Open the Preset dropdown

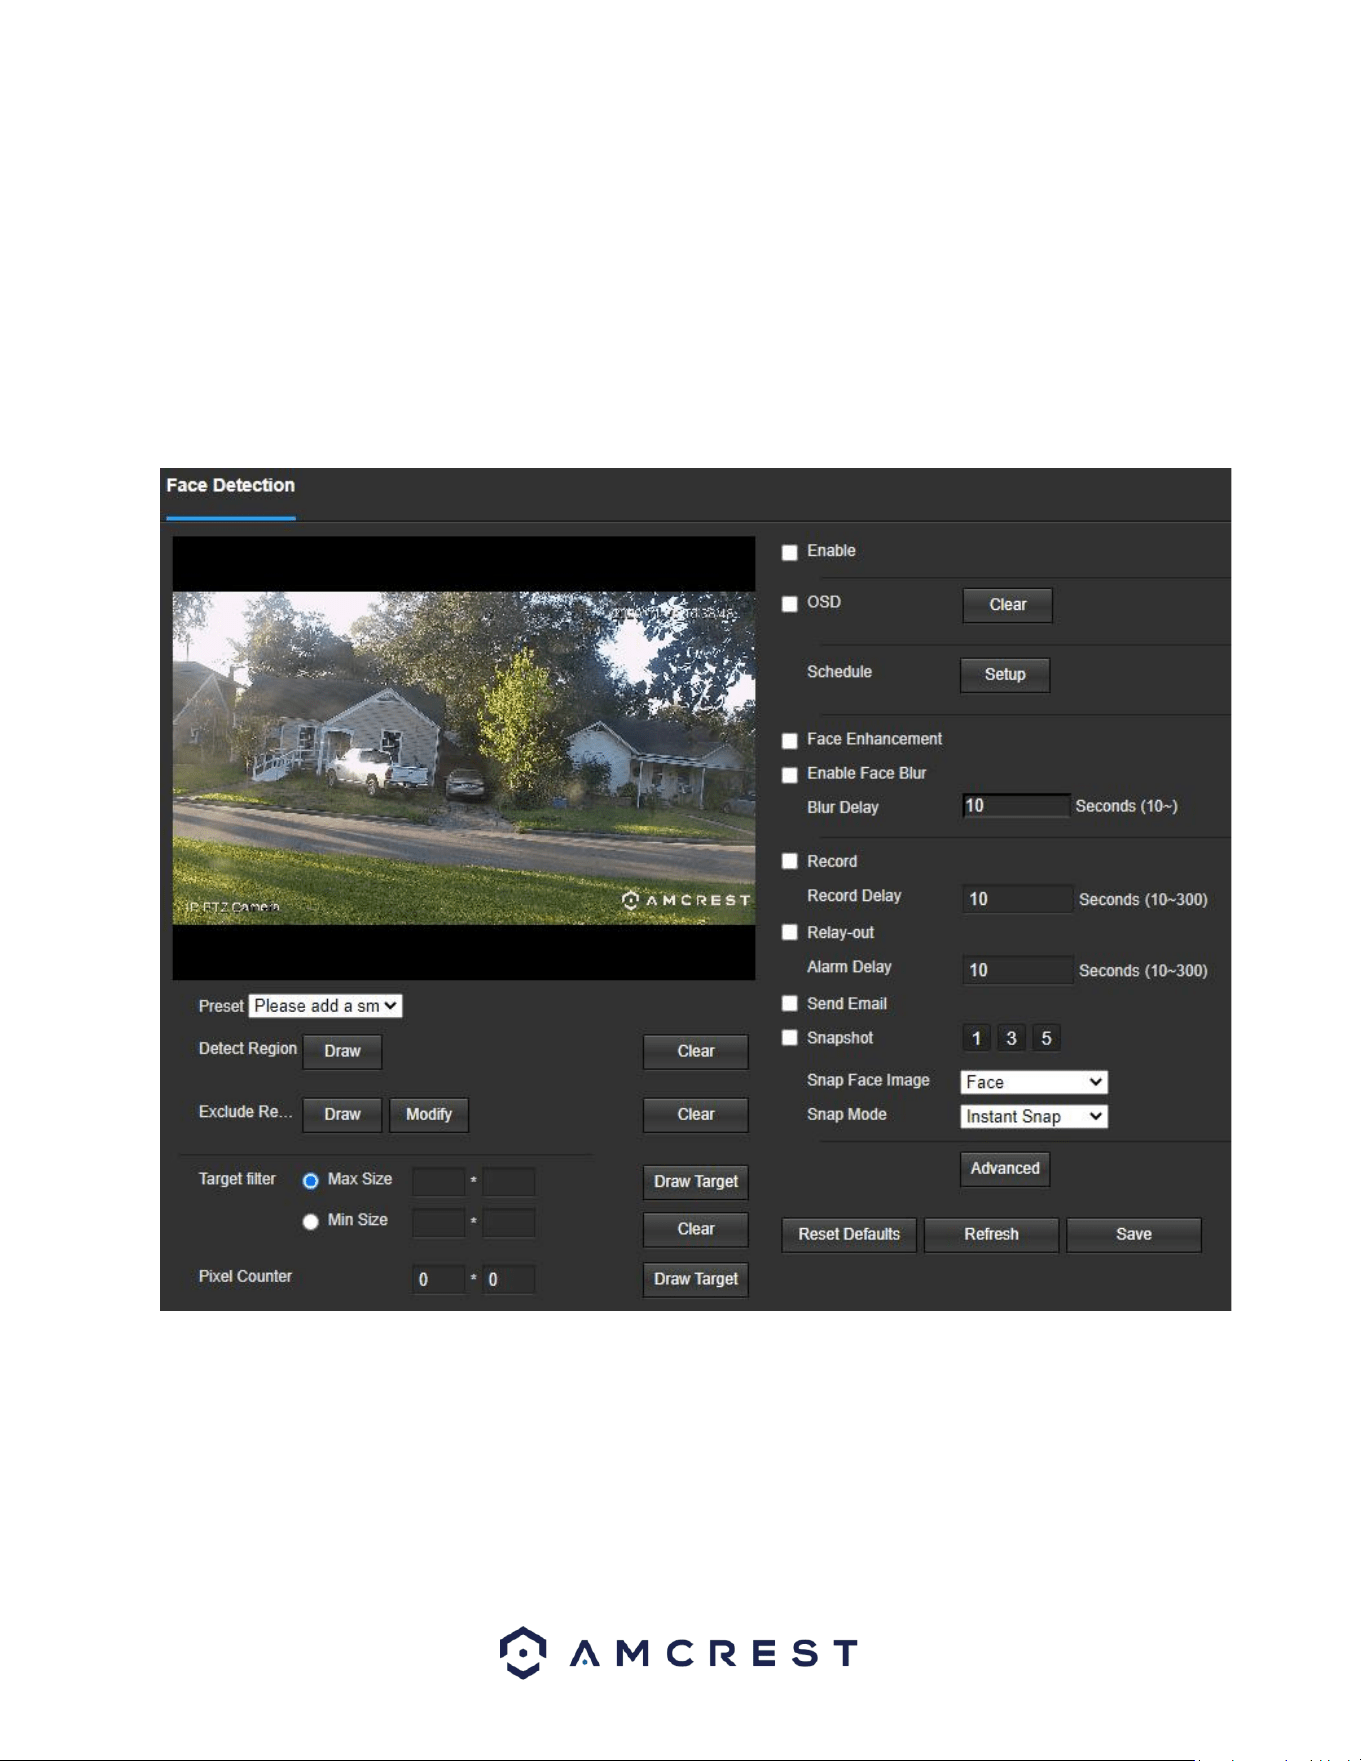(x=326, y=1006)
